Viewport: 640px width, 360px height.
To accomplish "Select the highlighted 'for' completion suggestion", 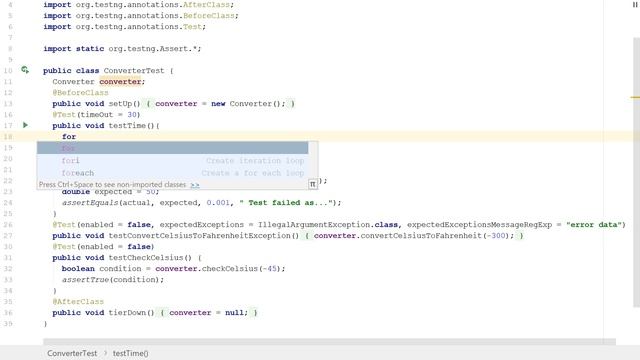I will click(173, 148).
